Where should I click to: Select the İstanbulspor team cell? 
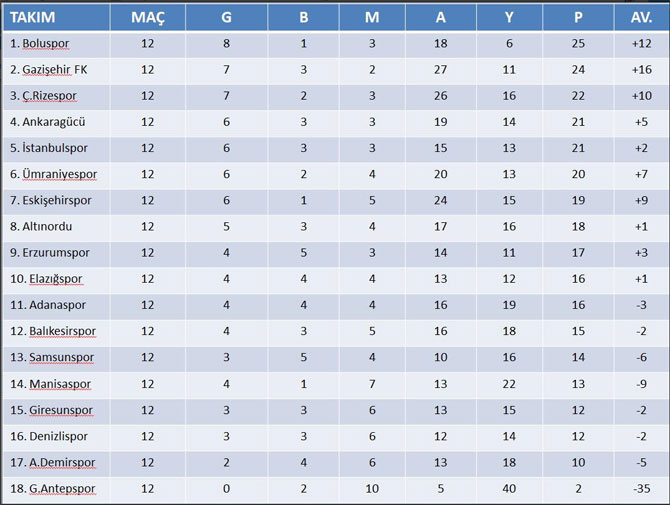point(56,148)
